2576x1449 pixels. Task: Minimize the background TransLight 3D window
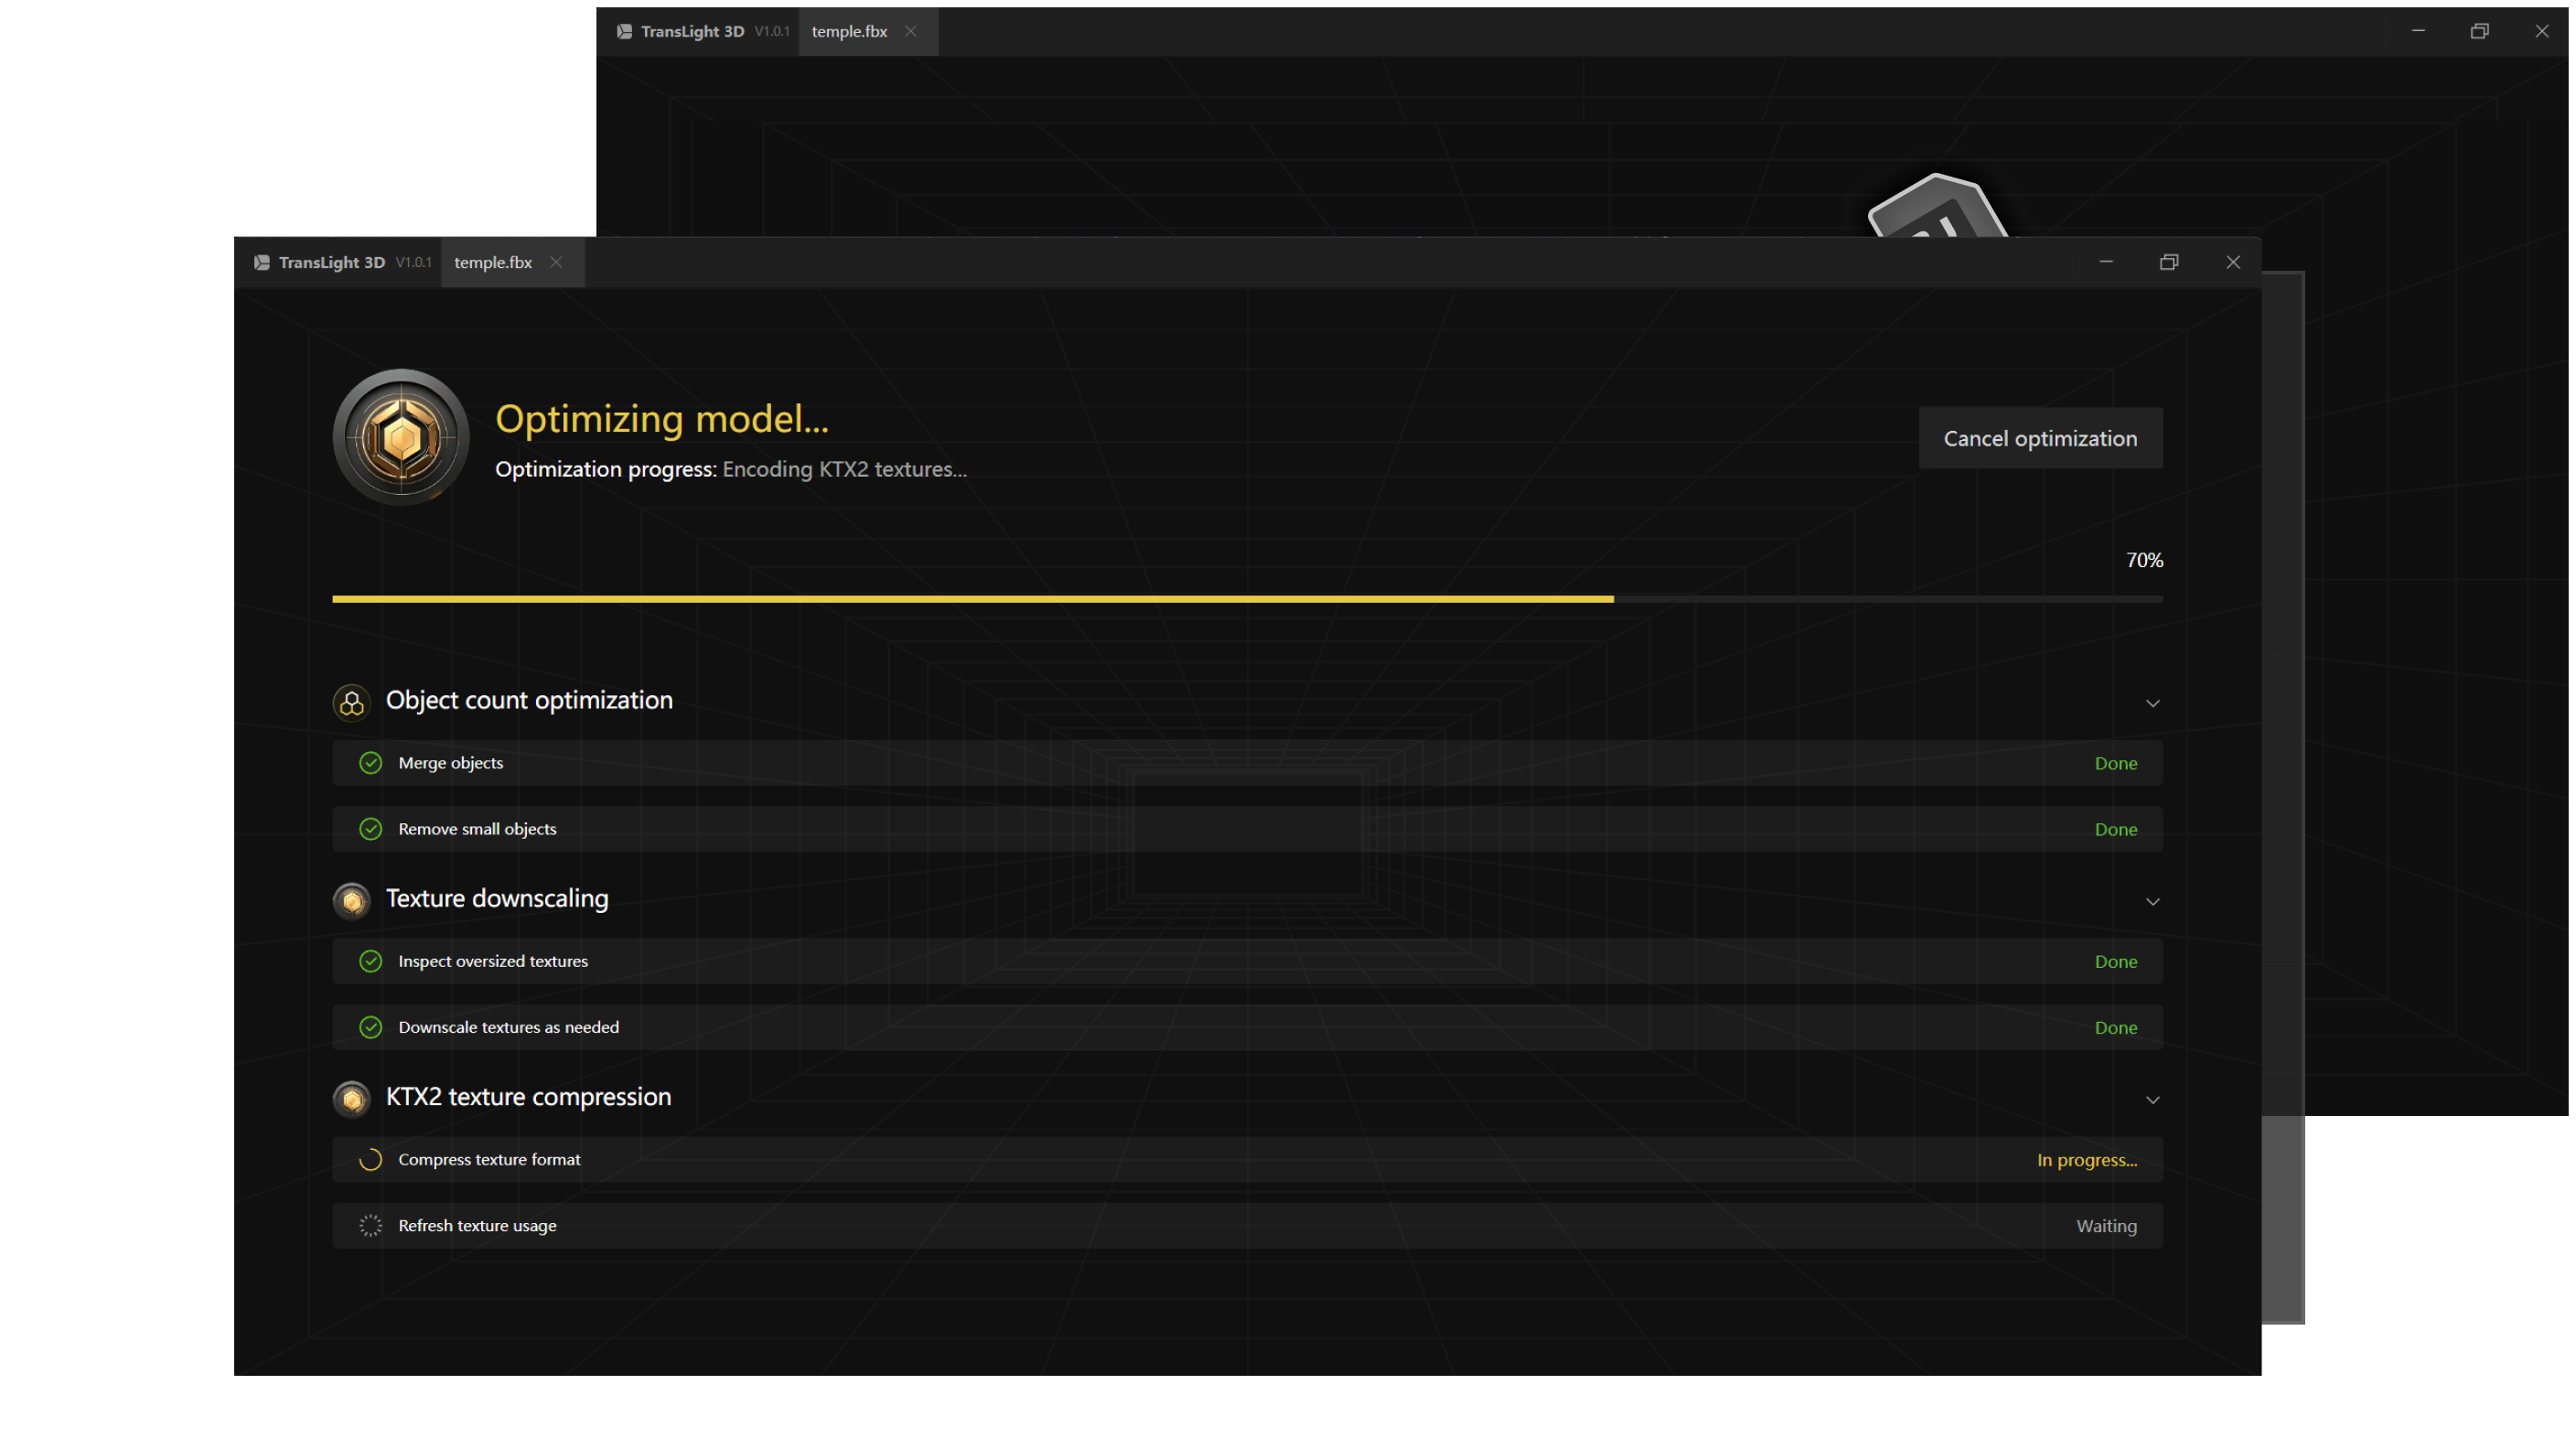[x=2418, y=31]
